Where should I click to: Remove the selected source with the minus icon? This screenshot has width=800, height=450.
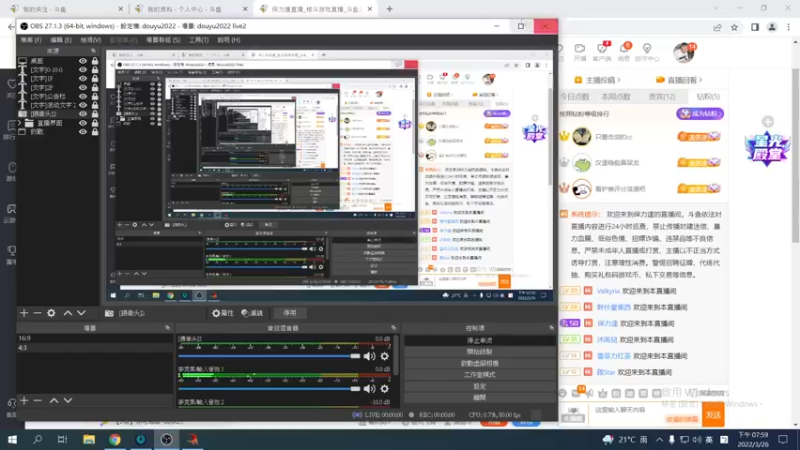click(x=37, y=313)
